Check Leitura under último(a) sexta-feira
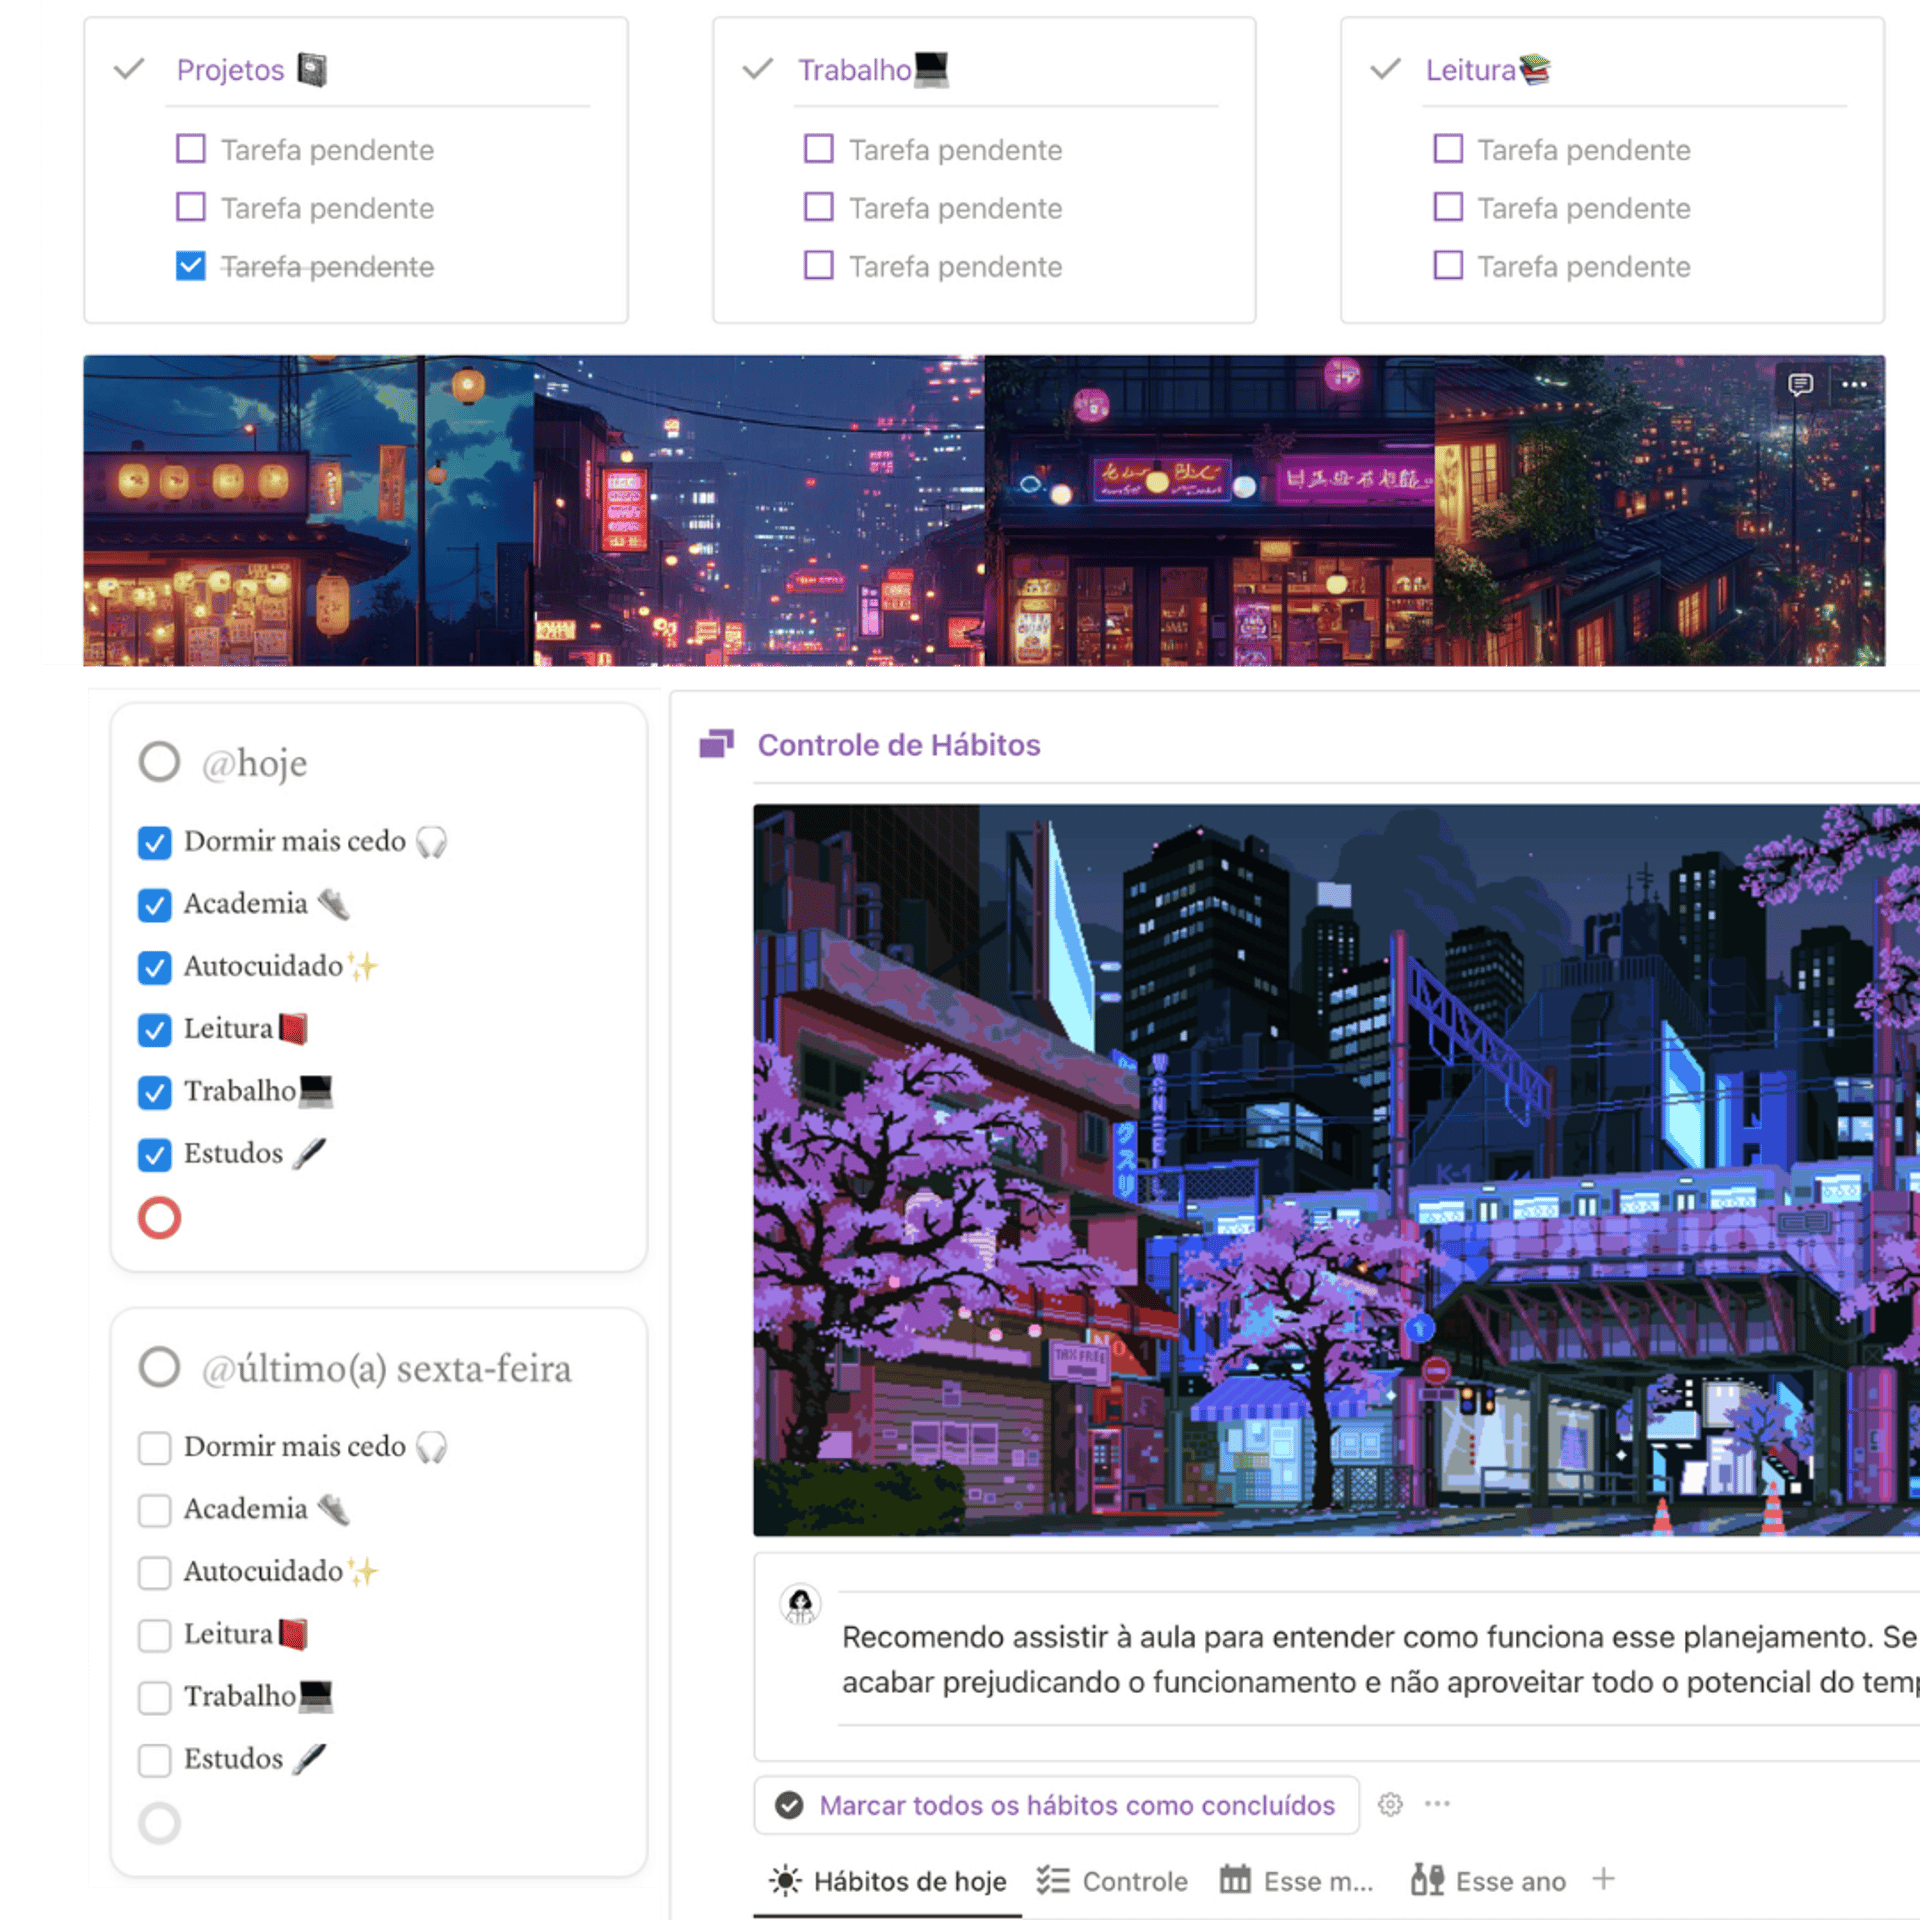The image size is (1920, 1920). [x=154, y=1635]
